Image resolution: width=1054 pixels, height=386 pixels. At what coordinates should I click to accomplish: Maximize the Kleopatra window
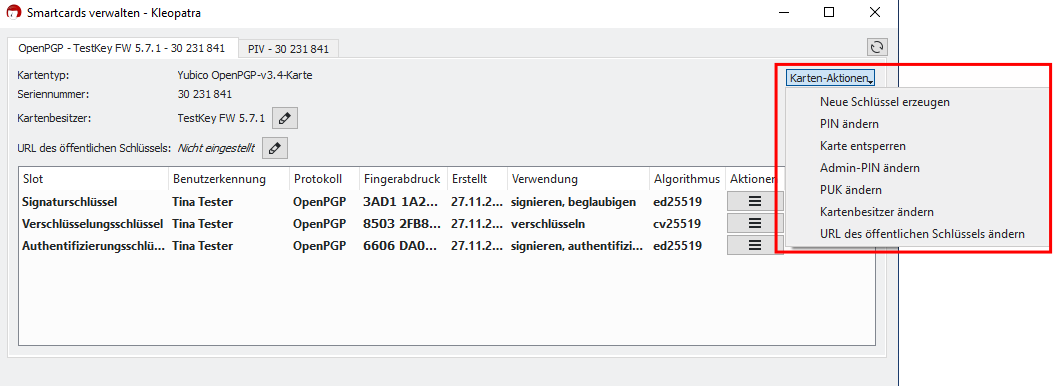pos(829,12)
